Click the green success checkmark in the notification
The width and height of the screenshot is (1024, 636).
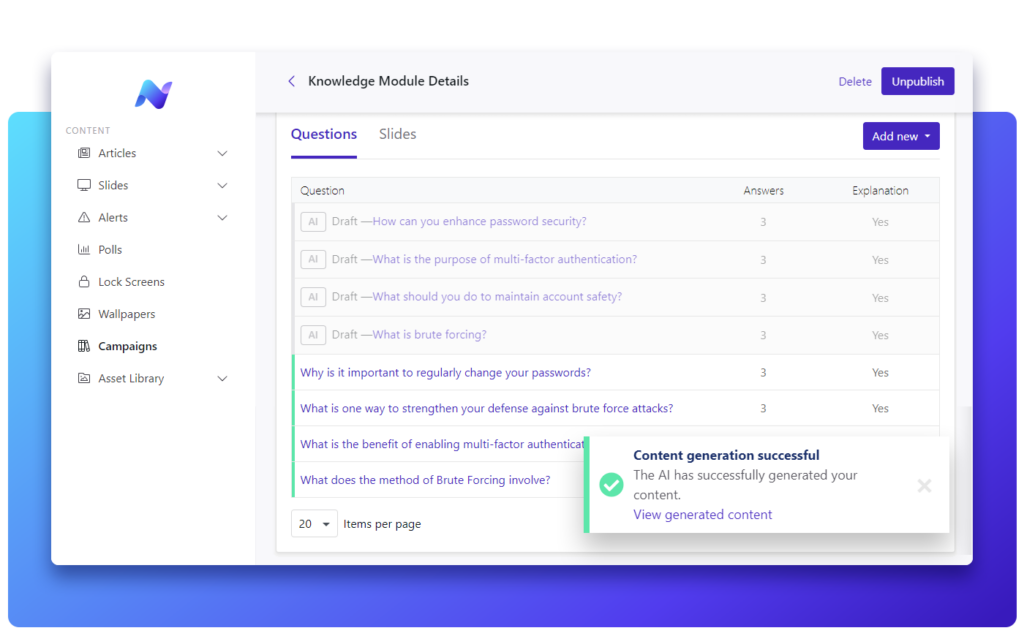click(x=611, y=485)
